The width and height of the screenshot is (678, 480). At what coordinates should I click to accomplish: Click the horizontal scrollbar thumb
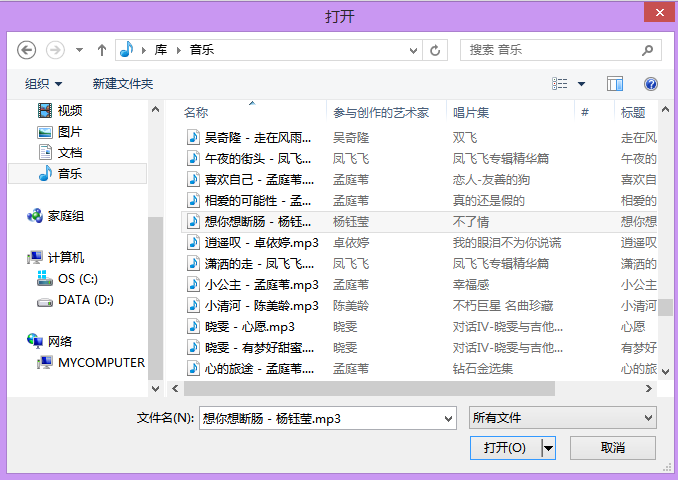[369, 389]
